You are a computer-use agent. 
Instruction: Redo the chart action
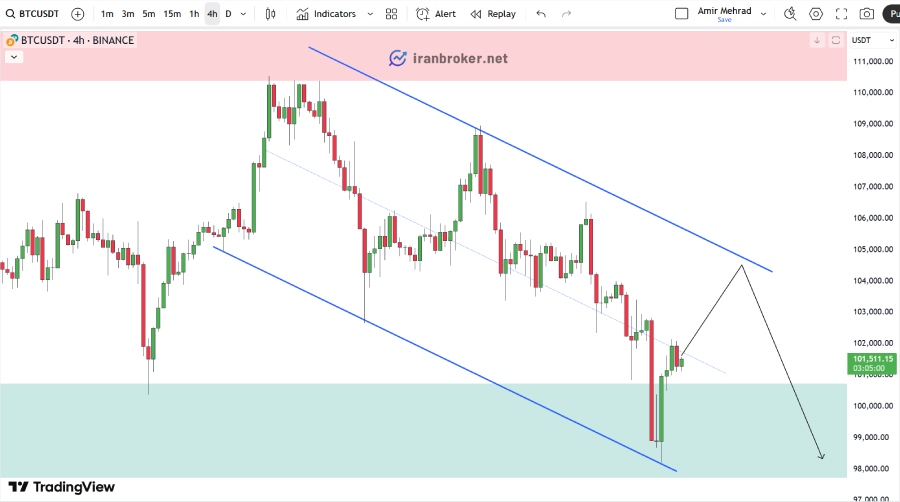point(567,14)
